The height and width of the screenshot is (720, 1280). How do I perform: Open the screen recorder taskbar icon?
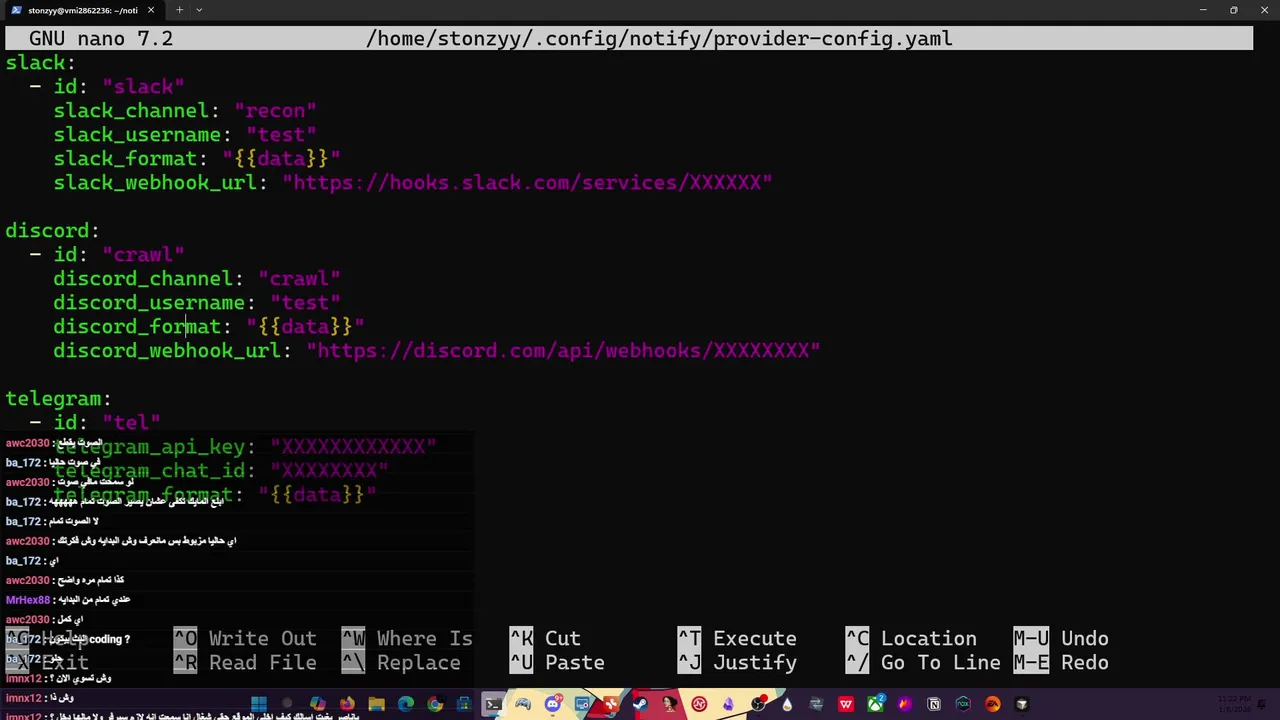click(582, 704)
